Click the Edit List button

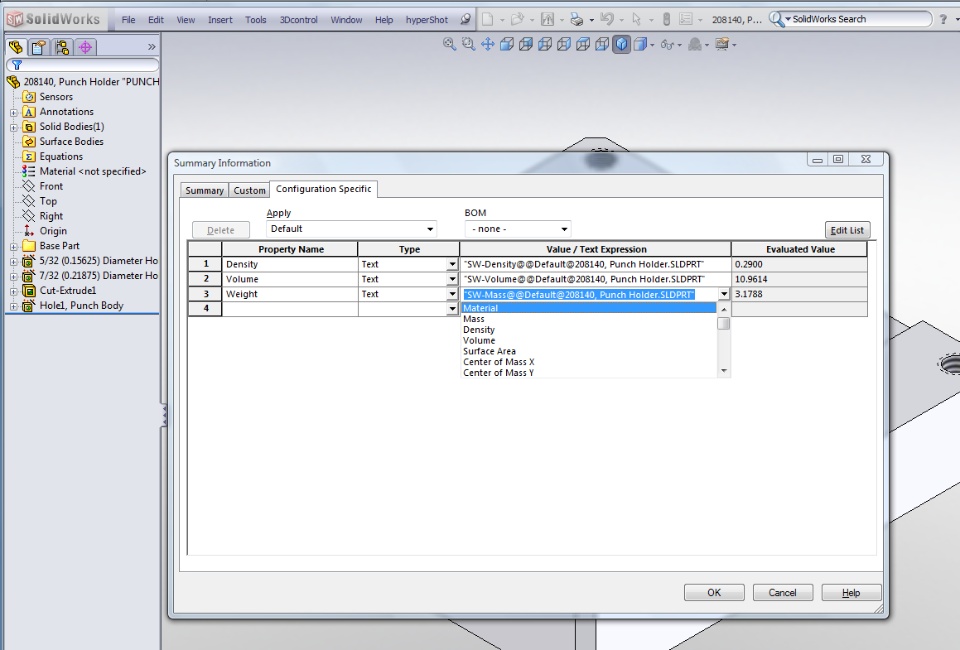click(847, 230)
